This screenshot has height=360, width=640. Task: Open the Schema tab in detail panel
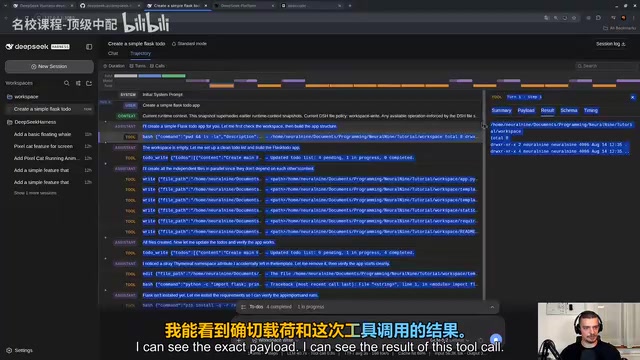pyautogui.click(x=569, y=111)
